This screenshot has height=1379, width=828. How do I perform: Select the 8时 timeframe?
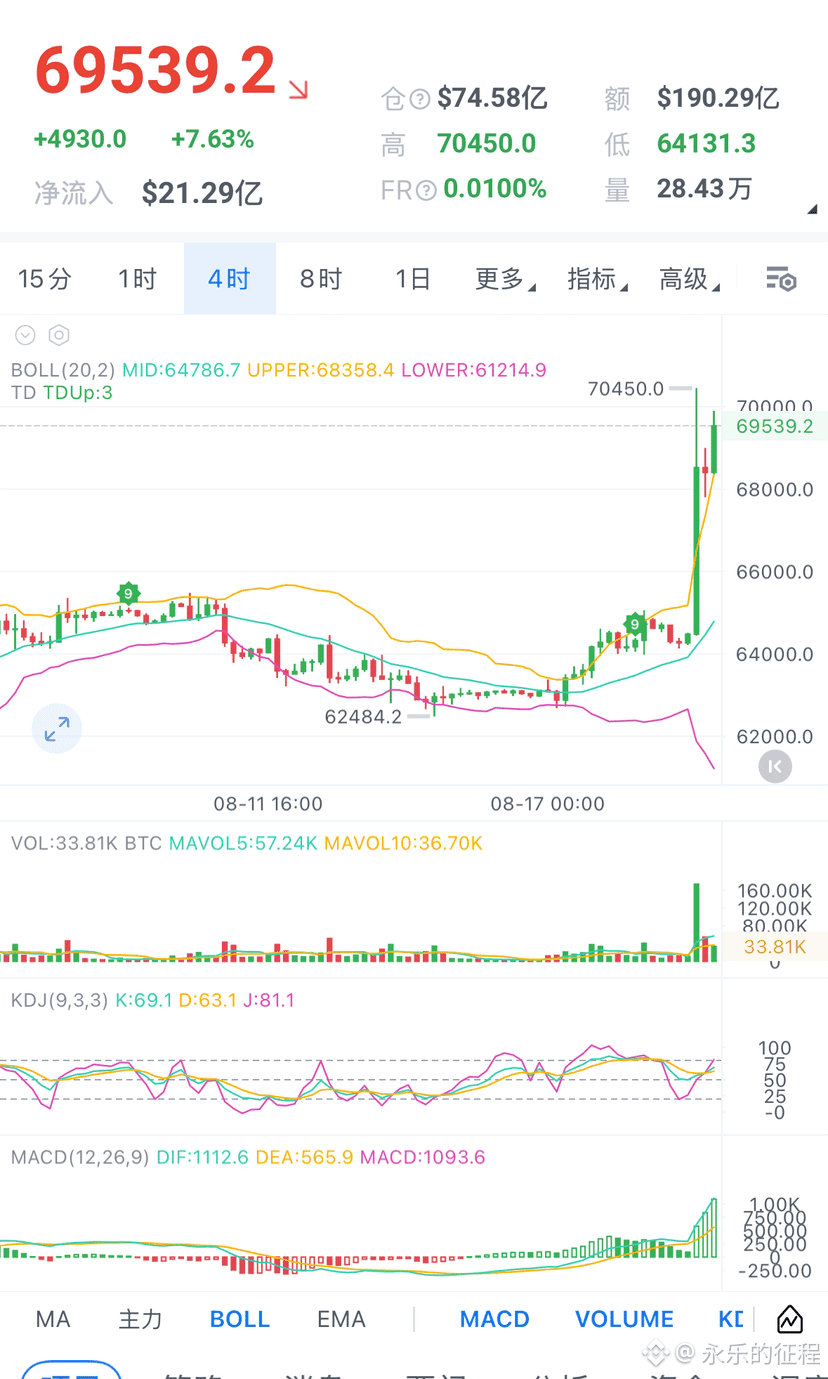[x=321, y=279]
